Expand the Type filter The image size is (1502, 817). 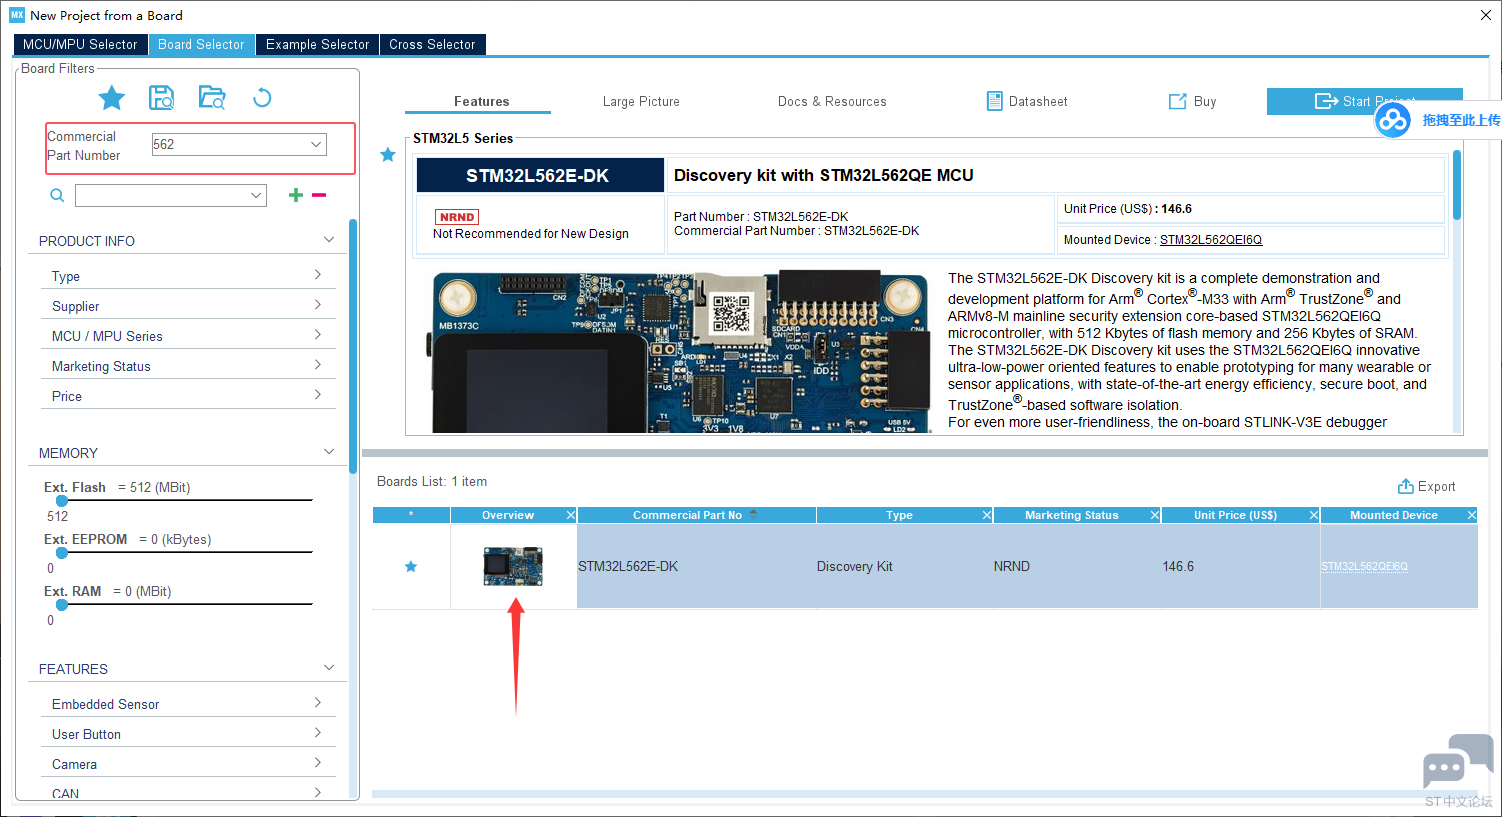tap(317, 275)
